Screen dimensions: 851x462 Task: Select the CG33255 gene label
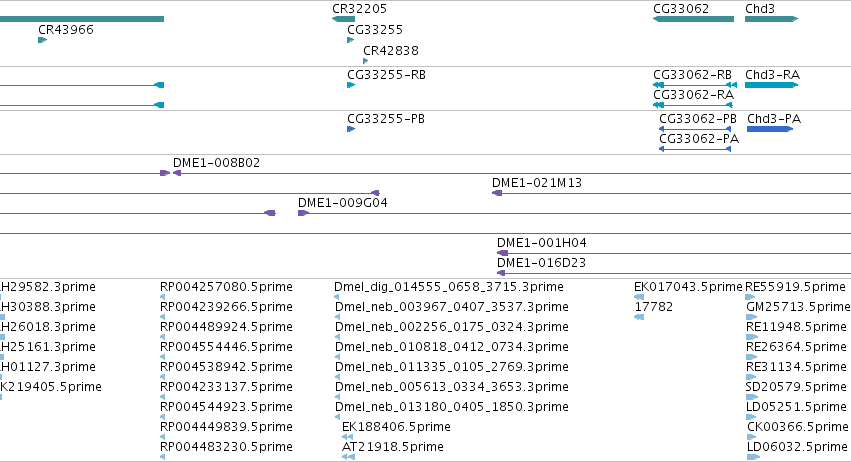(374, 30)
